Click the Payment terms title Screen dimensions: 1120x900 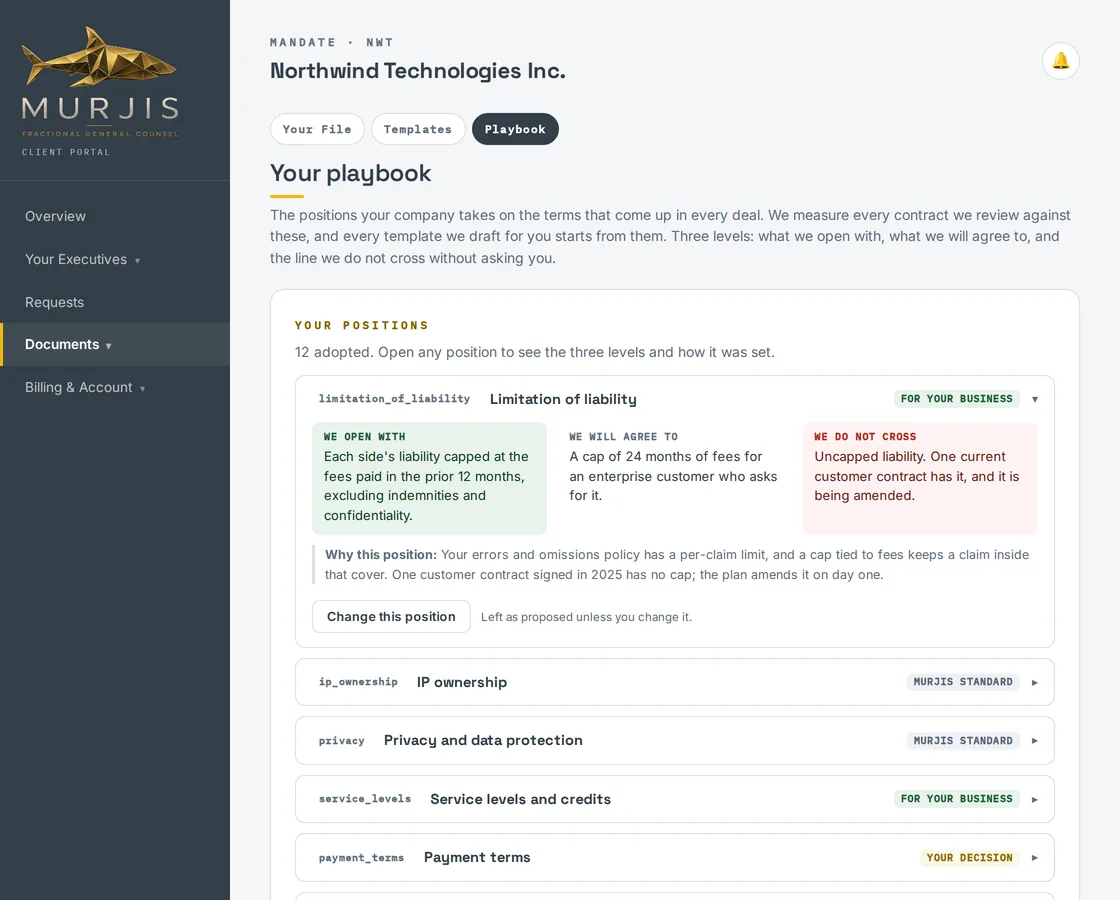[477, 857]
